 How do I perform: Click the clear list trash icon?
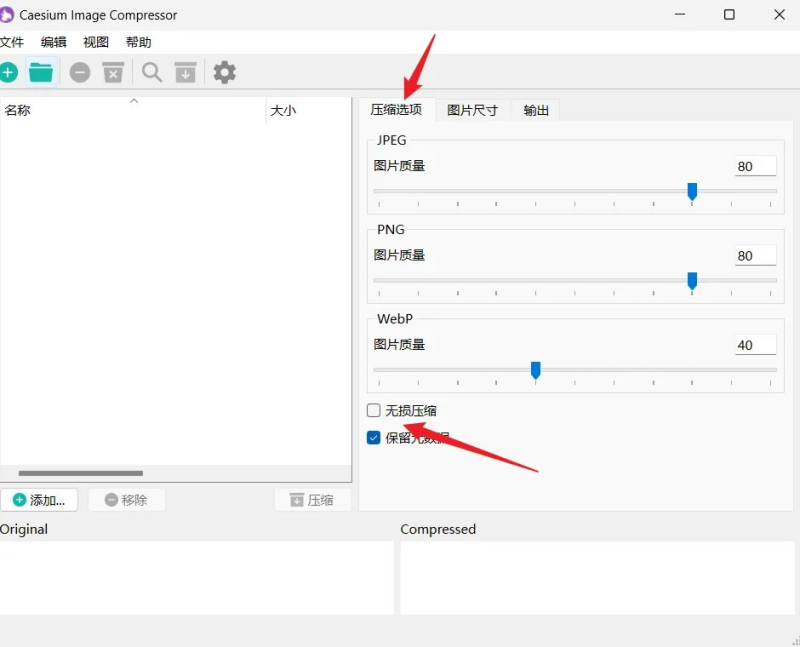coord(113,72)
